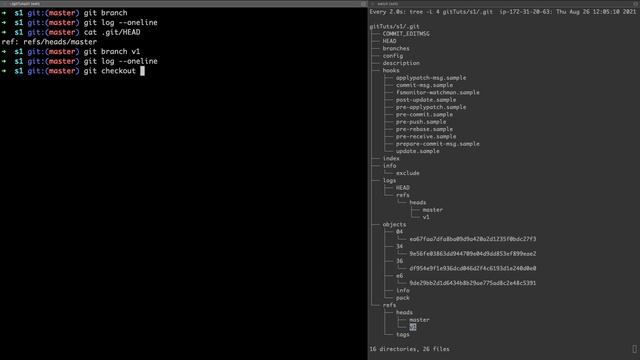This screenshot has width=640, height=360.
Task: Click the object hash starting with '9e56fe03'
Action: [473, 254]
